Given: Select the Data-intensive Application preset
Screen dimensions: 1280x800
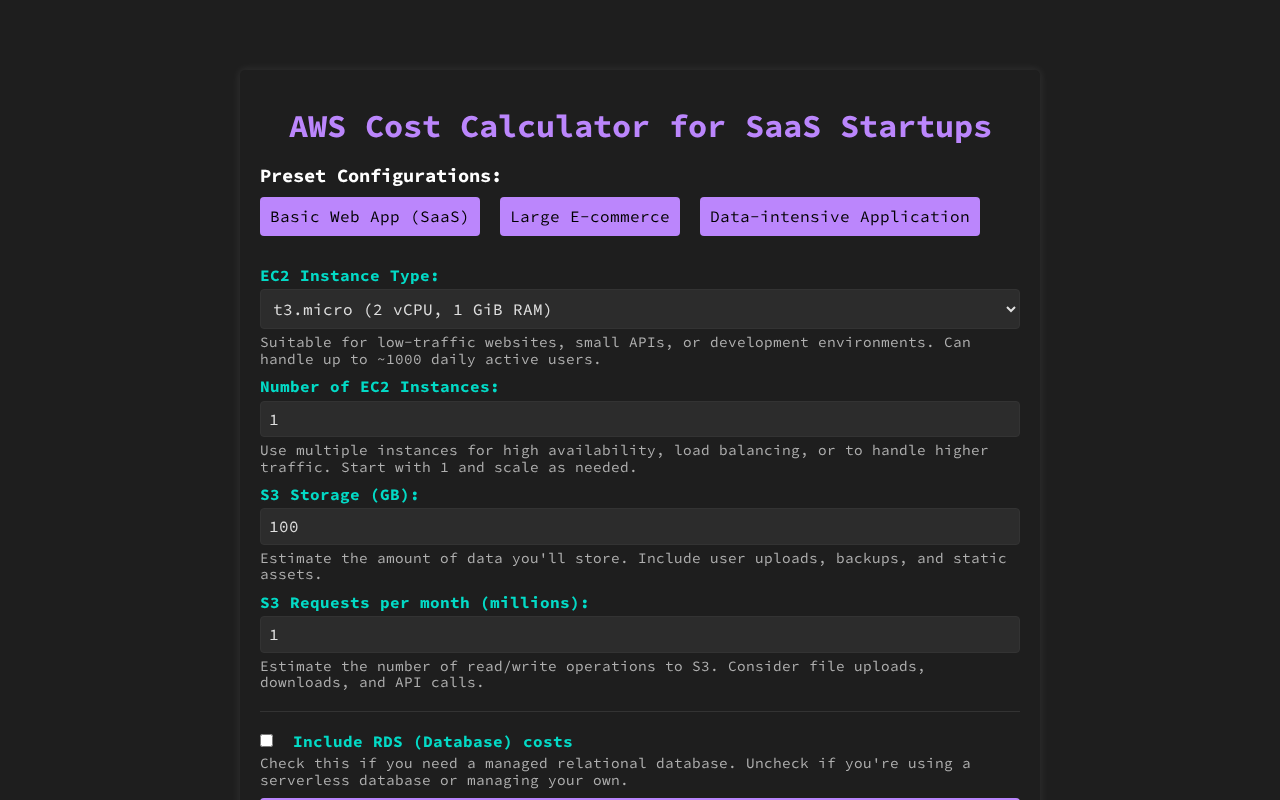Looking at the screenshot, I should pos(839,217).
